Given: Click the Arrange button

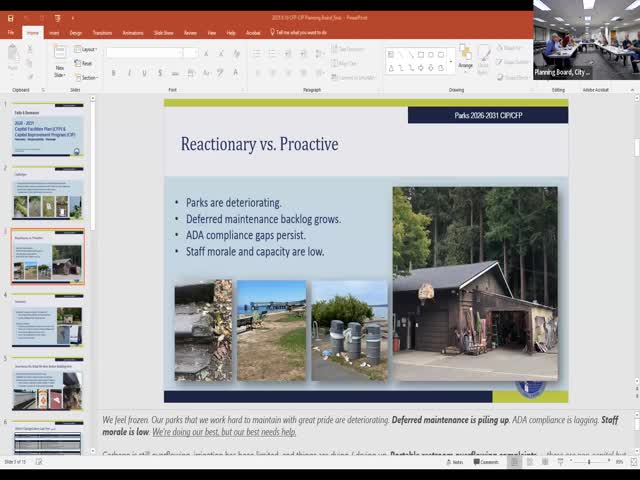Looking at the screenshot, I should tap(465, 57).
